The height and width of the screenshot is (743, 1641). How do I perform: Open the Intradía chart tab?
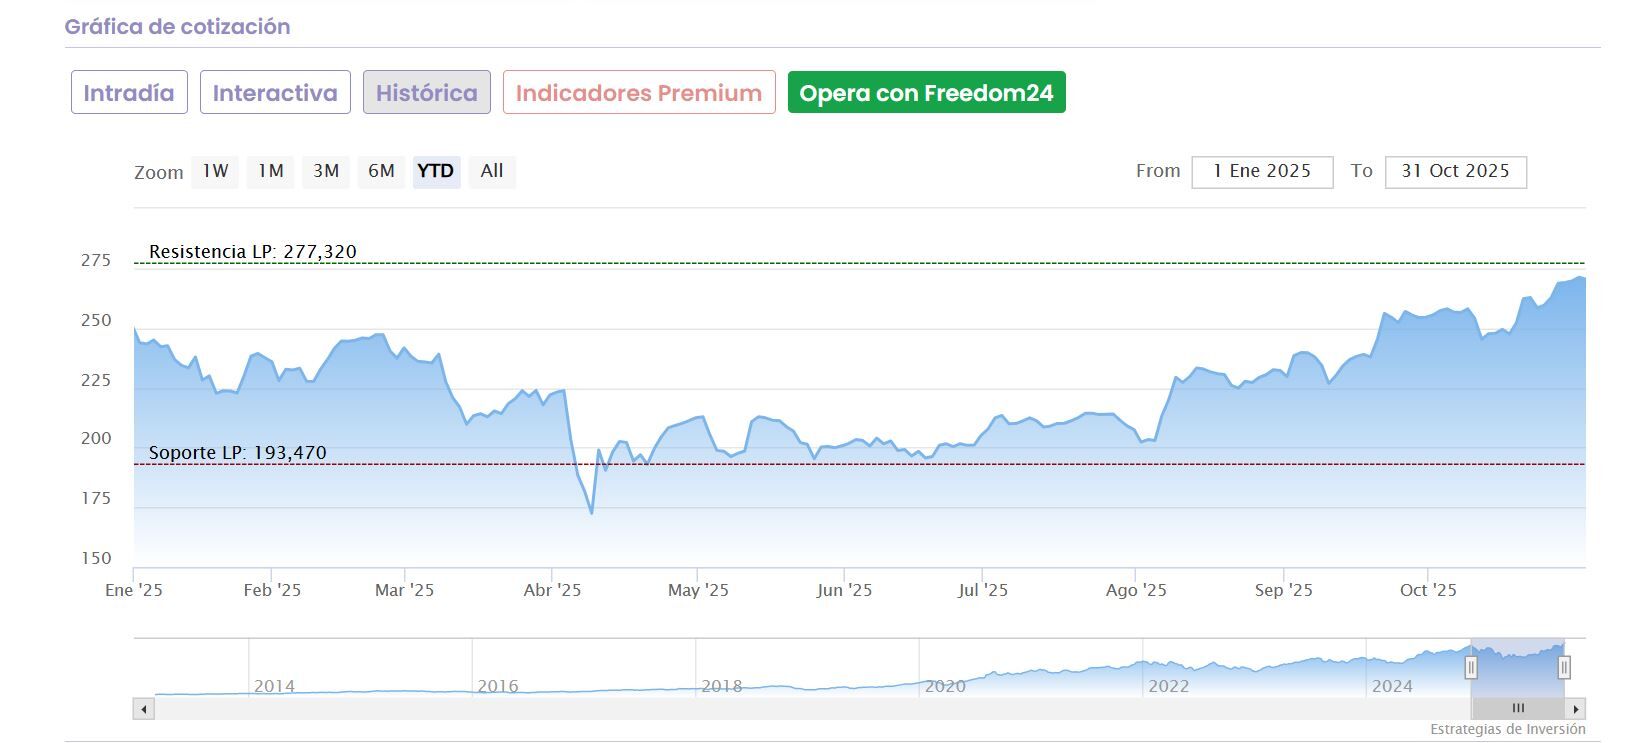129,93
